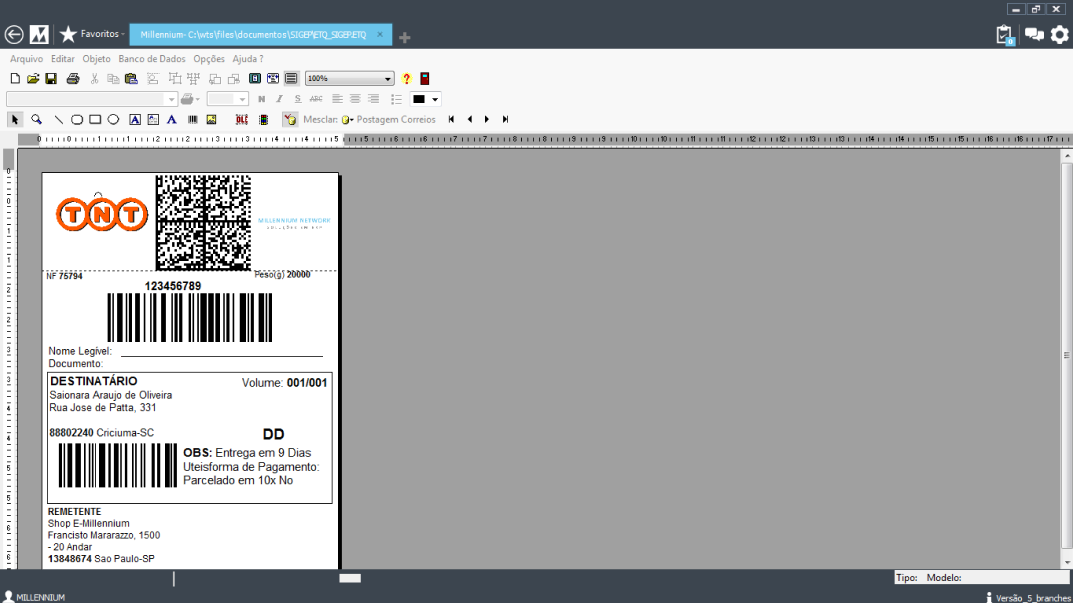Screen dimensions: 1073x603
Task: Click the yellow question mark help icon
Action: point(407,78)
